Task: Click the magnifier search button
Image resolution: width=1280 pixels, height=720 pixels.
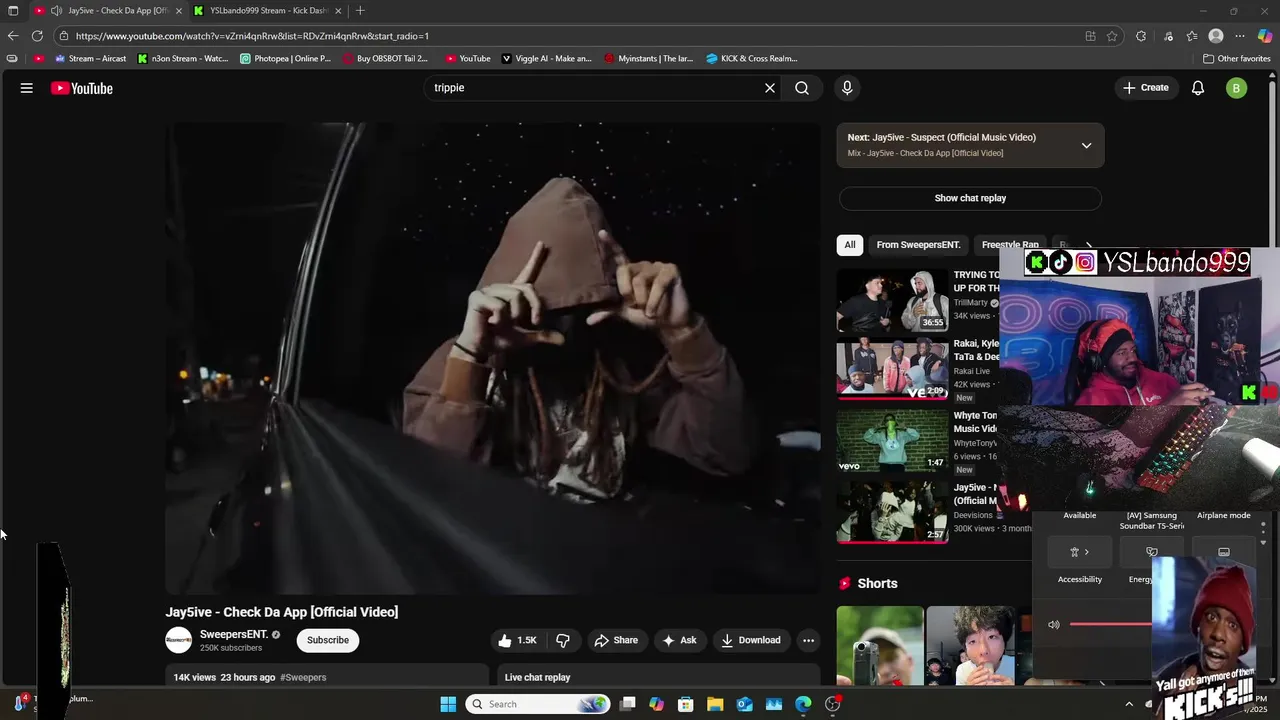Action: click(802, 88)
